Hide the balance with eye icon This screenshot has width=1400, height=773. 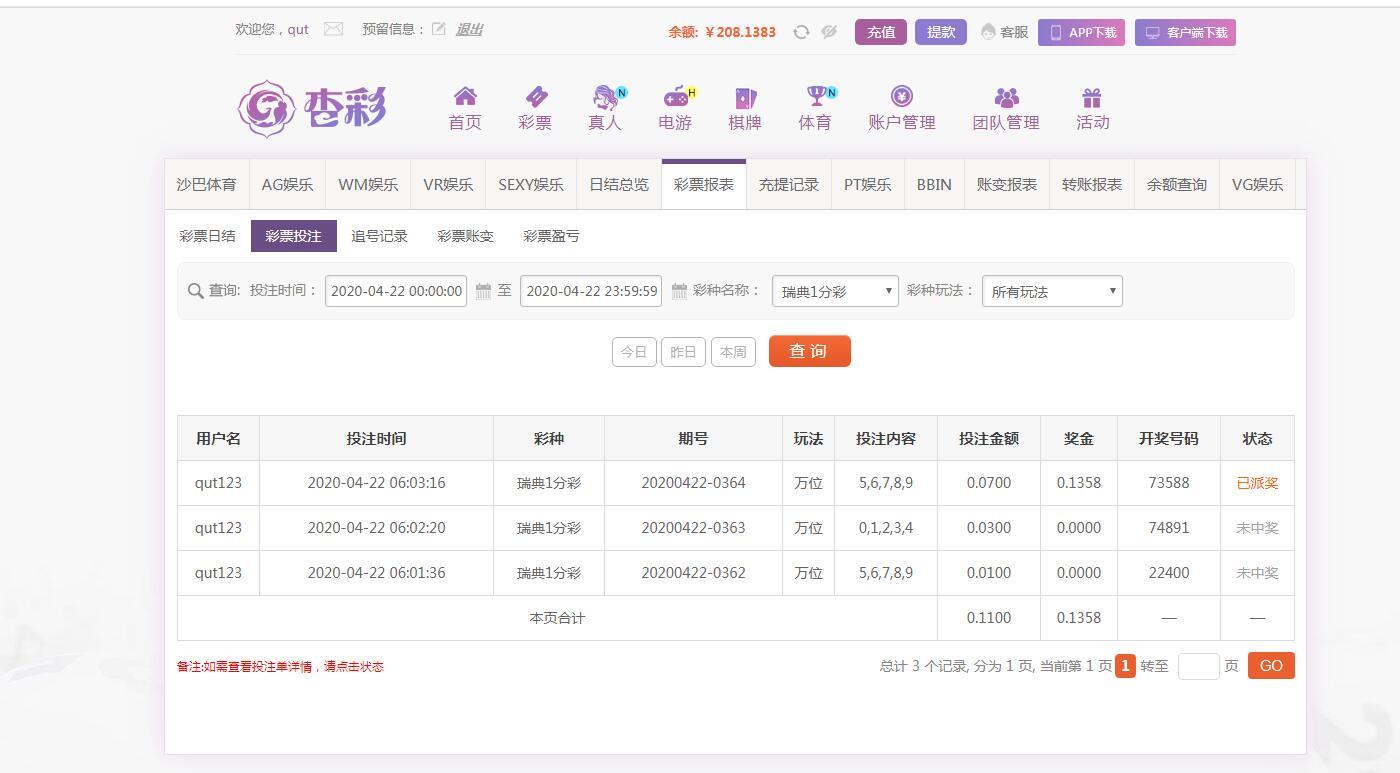[x=829, y=32]
